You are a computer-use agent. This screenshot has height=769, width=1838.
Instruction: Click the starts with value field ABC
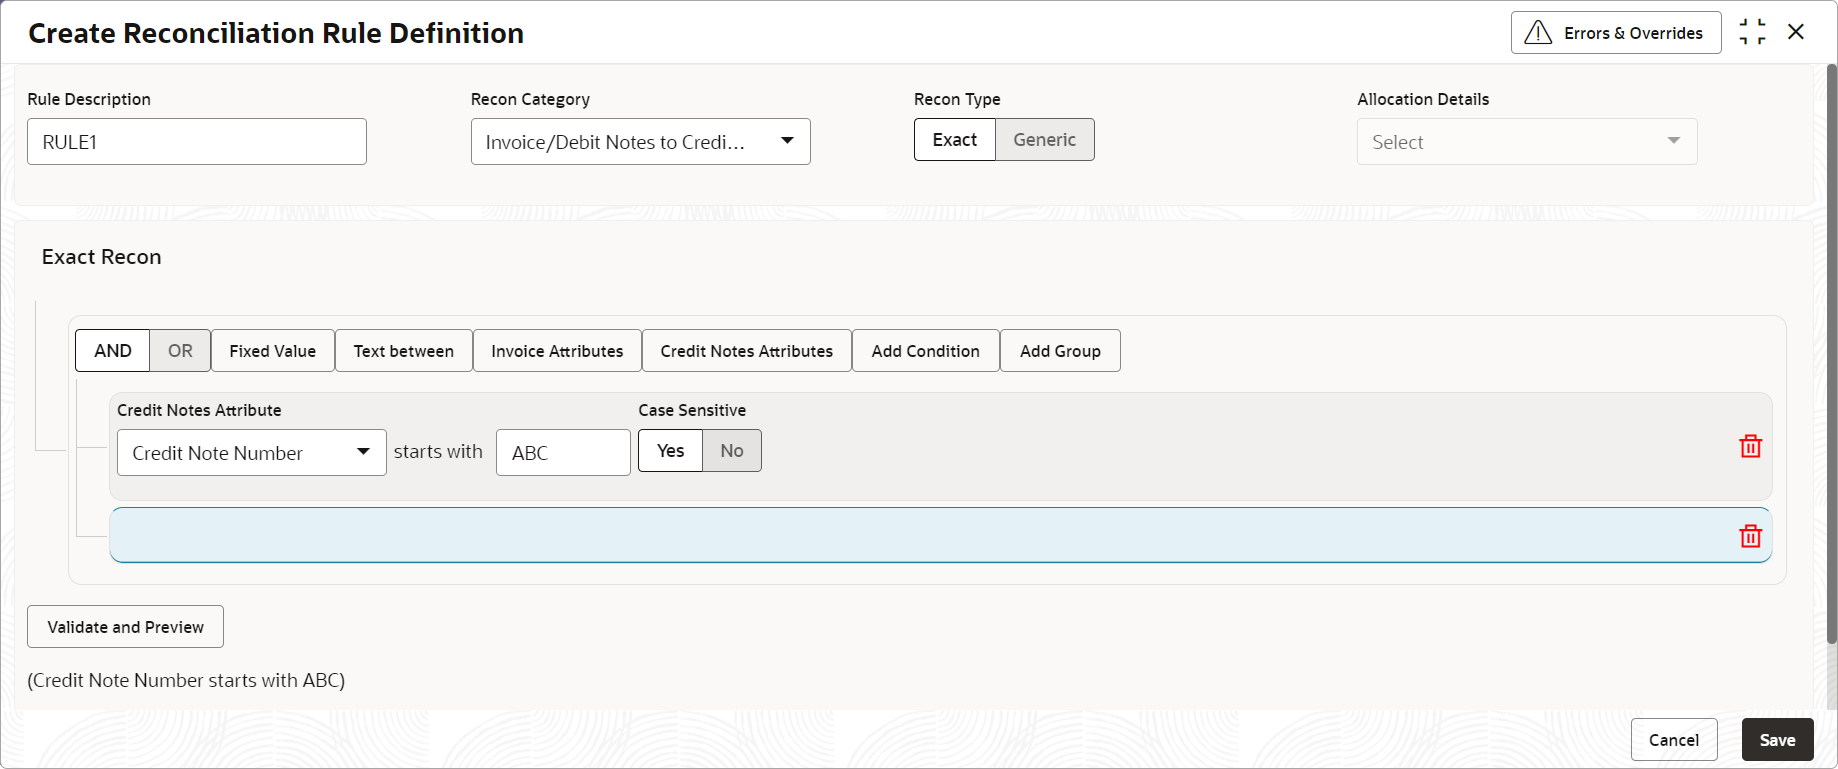point(563,453)
